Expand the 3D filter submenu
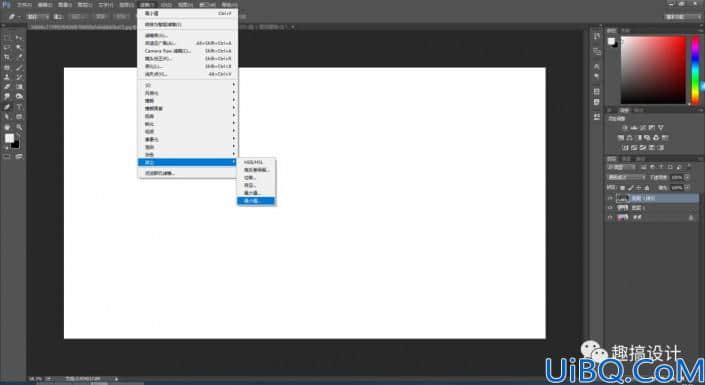Screen dimensions: 705x385 (188, 85)
